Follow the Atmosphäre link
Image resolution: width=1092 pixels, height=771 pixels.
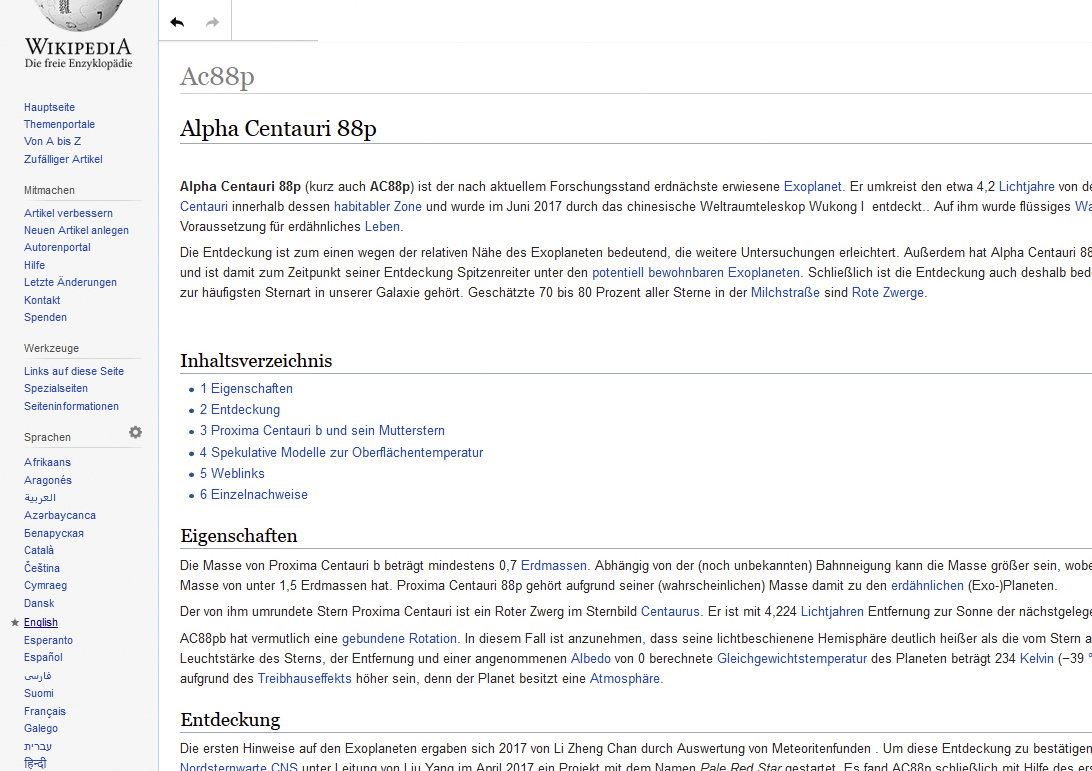click(x=625, y=679)
